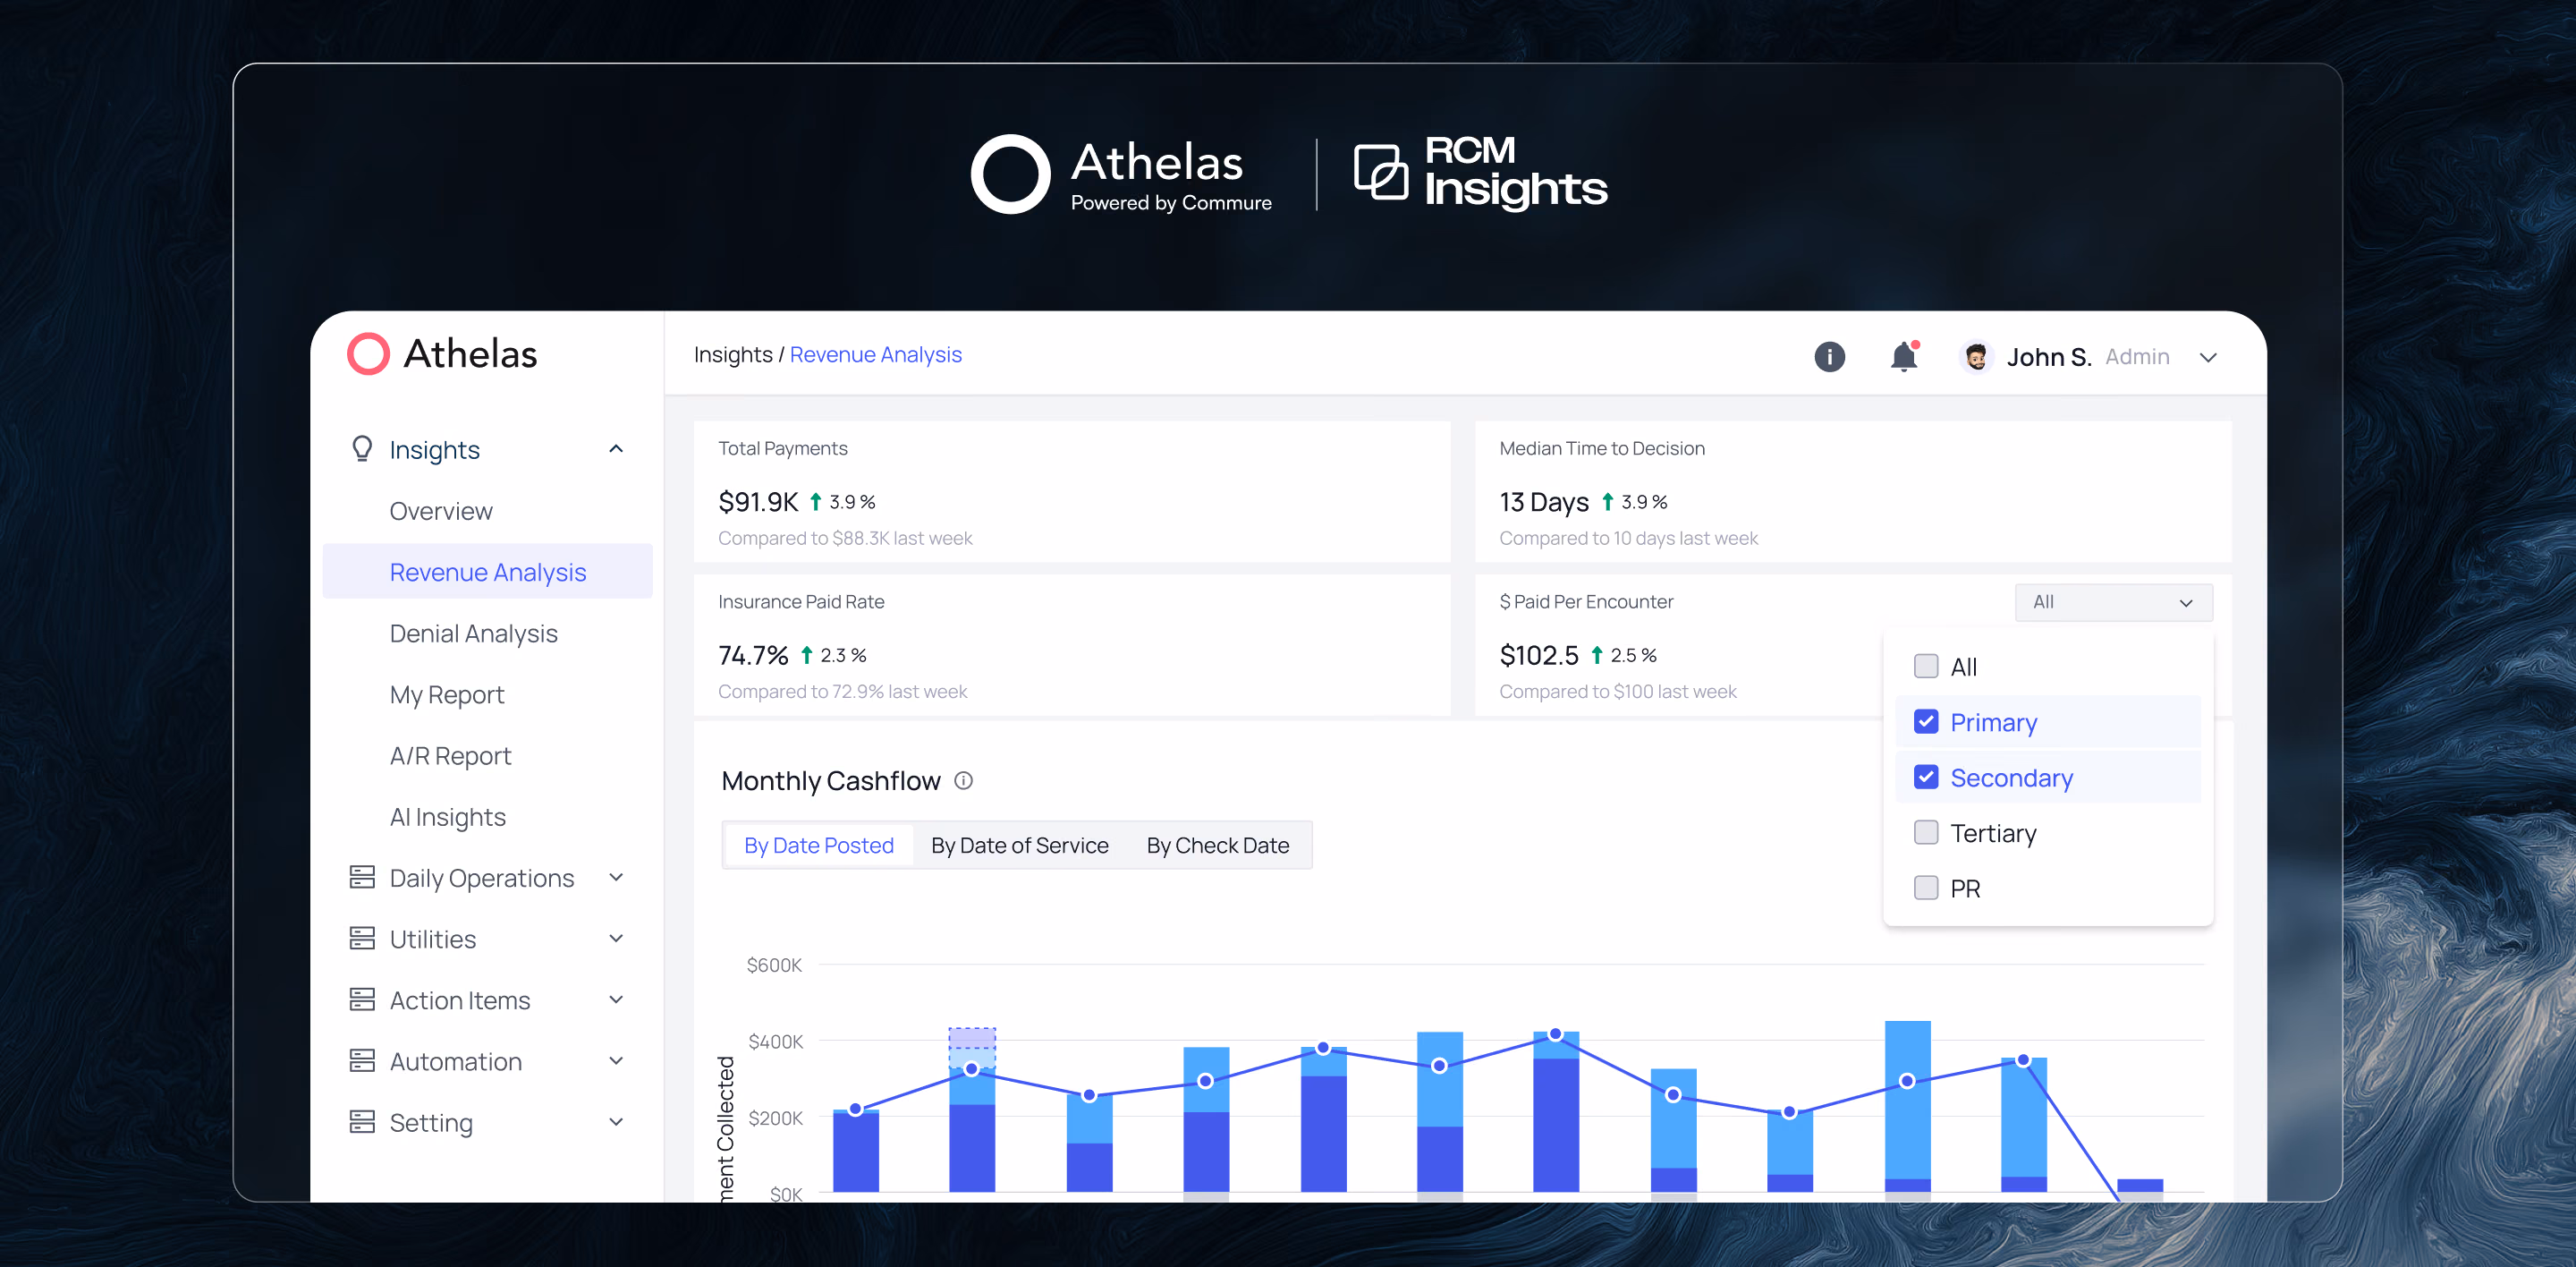Click "Compared to $88.3K last week" text
The image size is (2576, 1267).
844,538
